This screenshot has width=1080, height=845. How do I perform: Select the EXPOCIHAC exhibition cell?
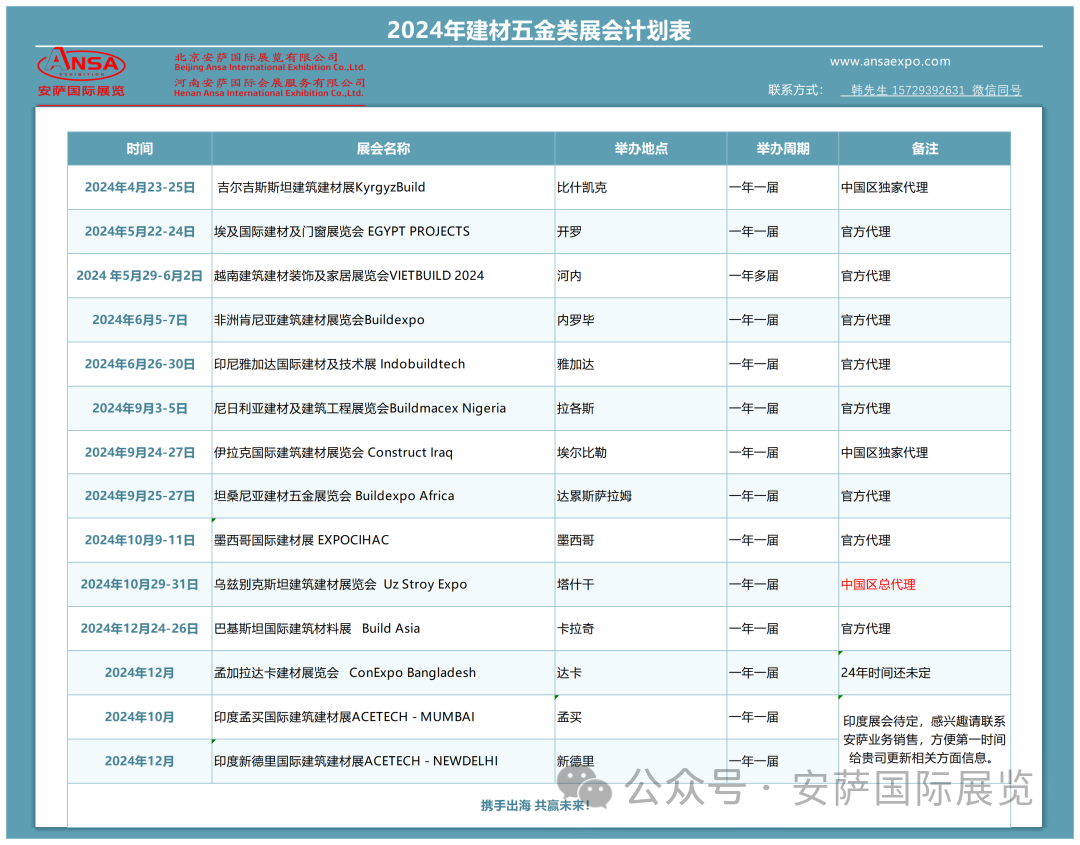tap(383, 540)
